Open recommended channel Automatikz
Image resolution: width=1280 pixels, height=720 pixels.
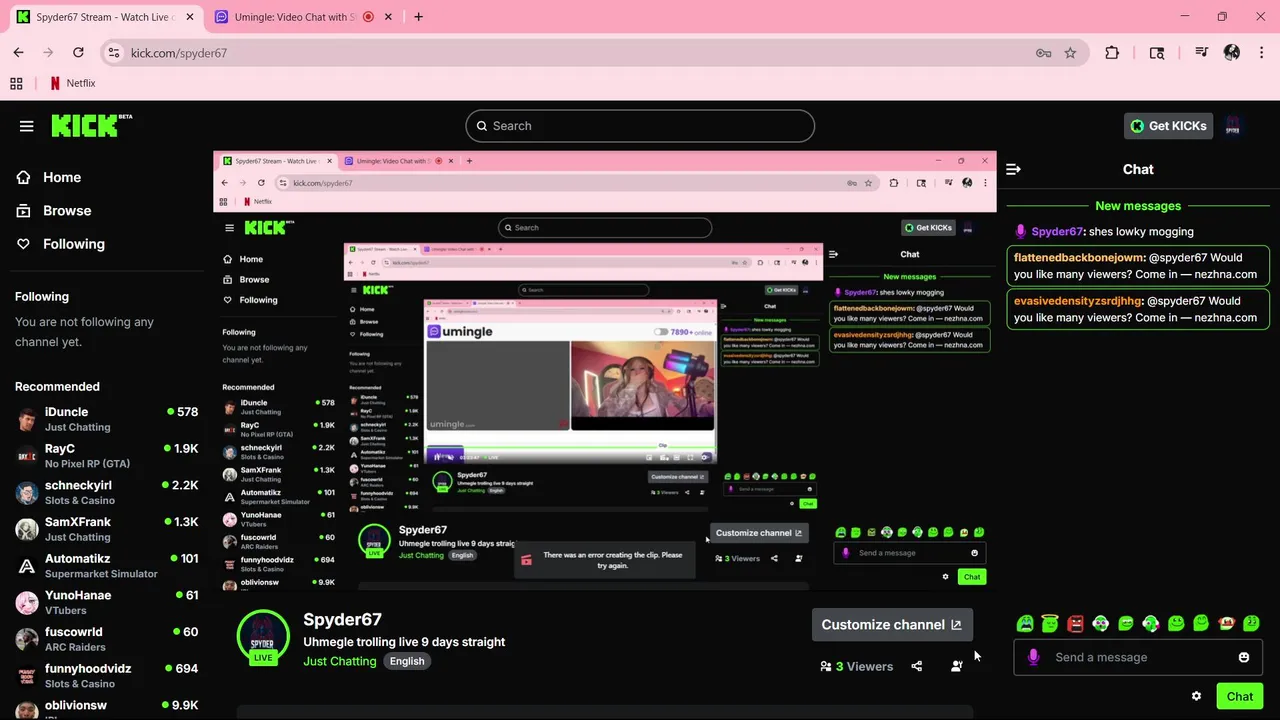coord(106,566)
